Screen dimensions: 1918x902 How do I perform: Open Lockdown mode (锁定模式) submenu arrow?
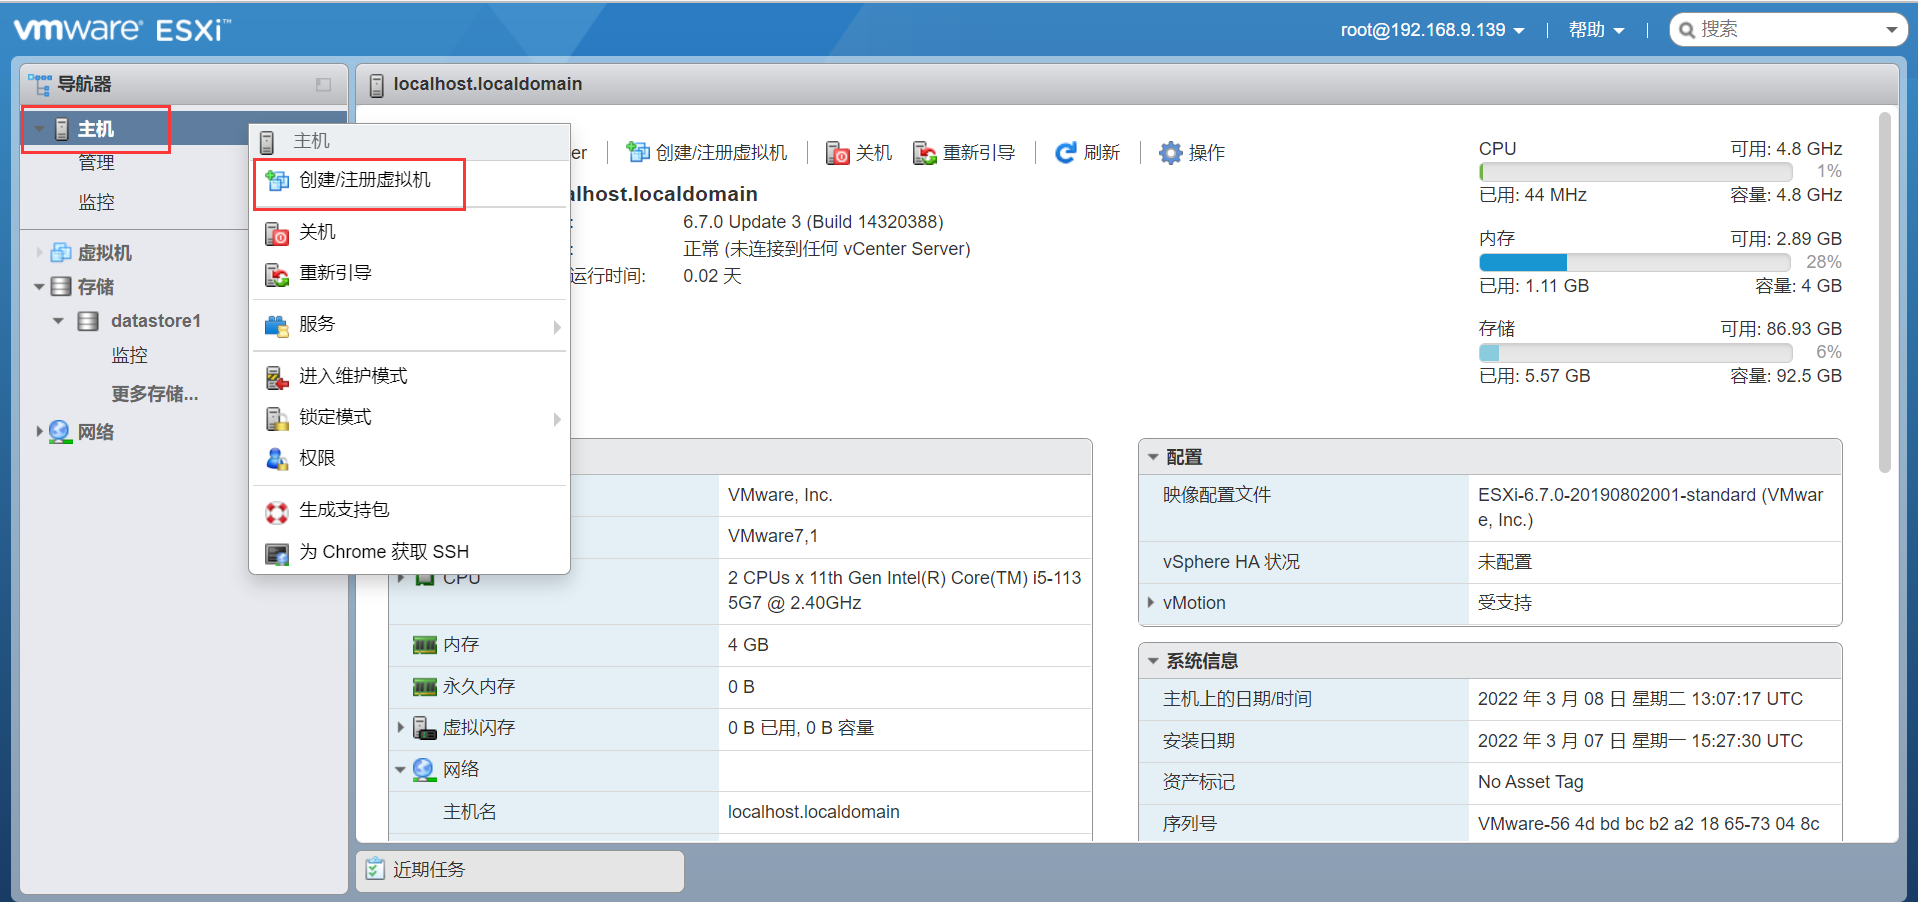tap(557, 419)
